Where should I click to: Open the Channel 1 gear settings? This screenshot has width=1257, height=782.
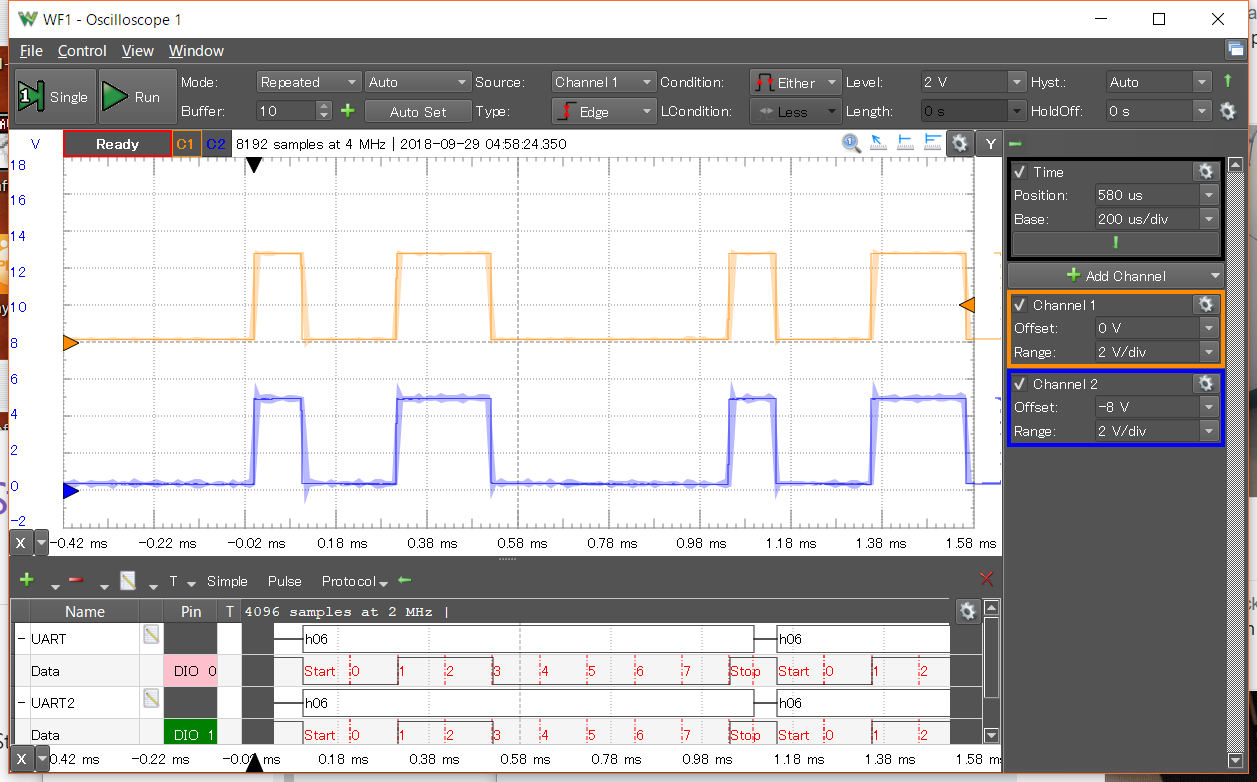(x=1205, y=304)
